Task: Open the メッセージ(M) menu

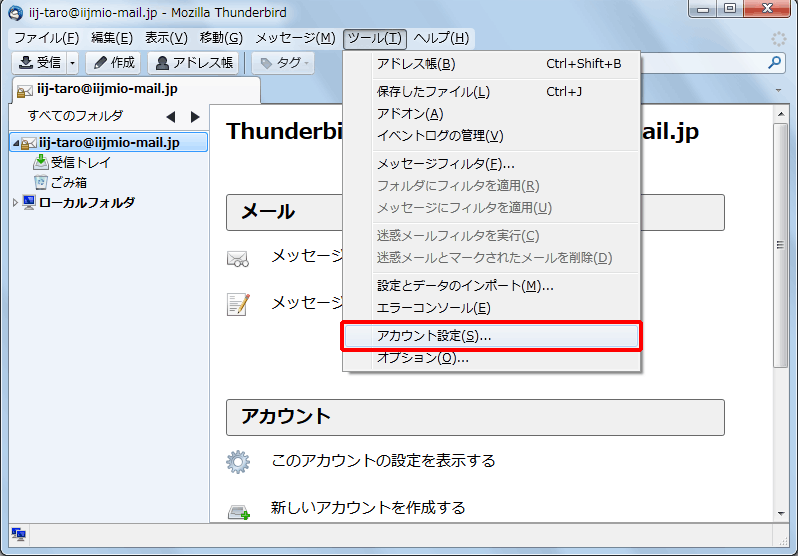Action: [x=295, y=38]
